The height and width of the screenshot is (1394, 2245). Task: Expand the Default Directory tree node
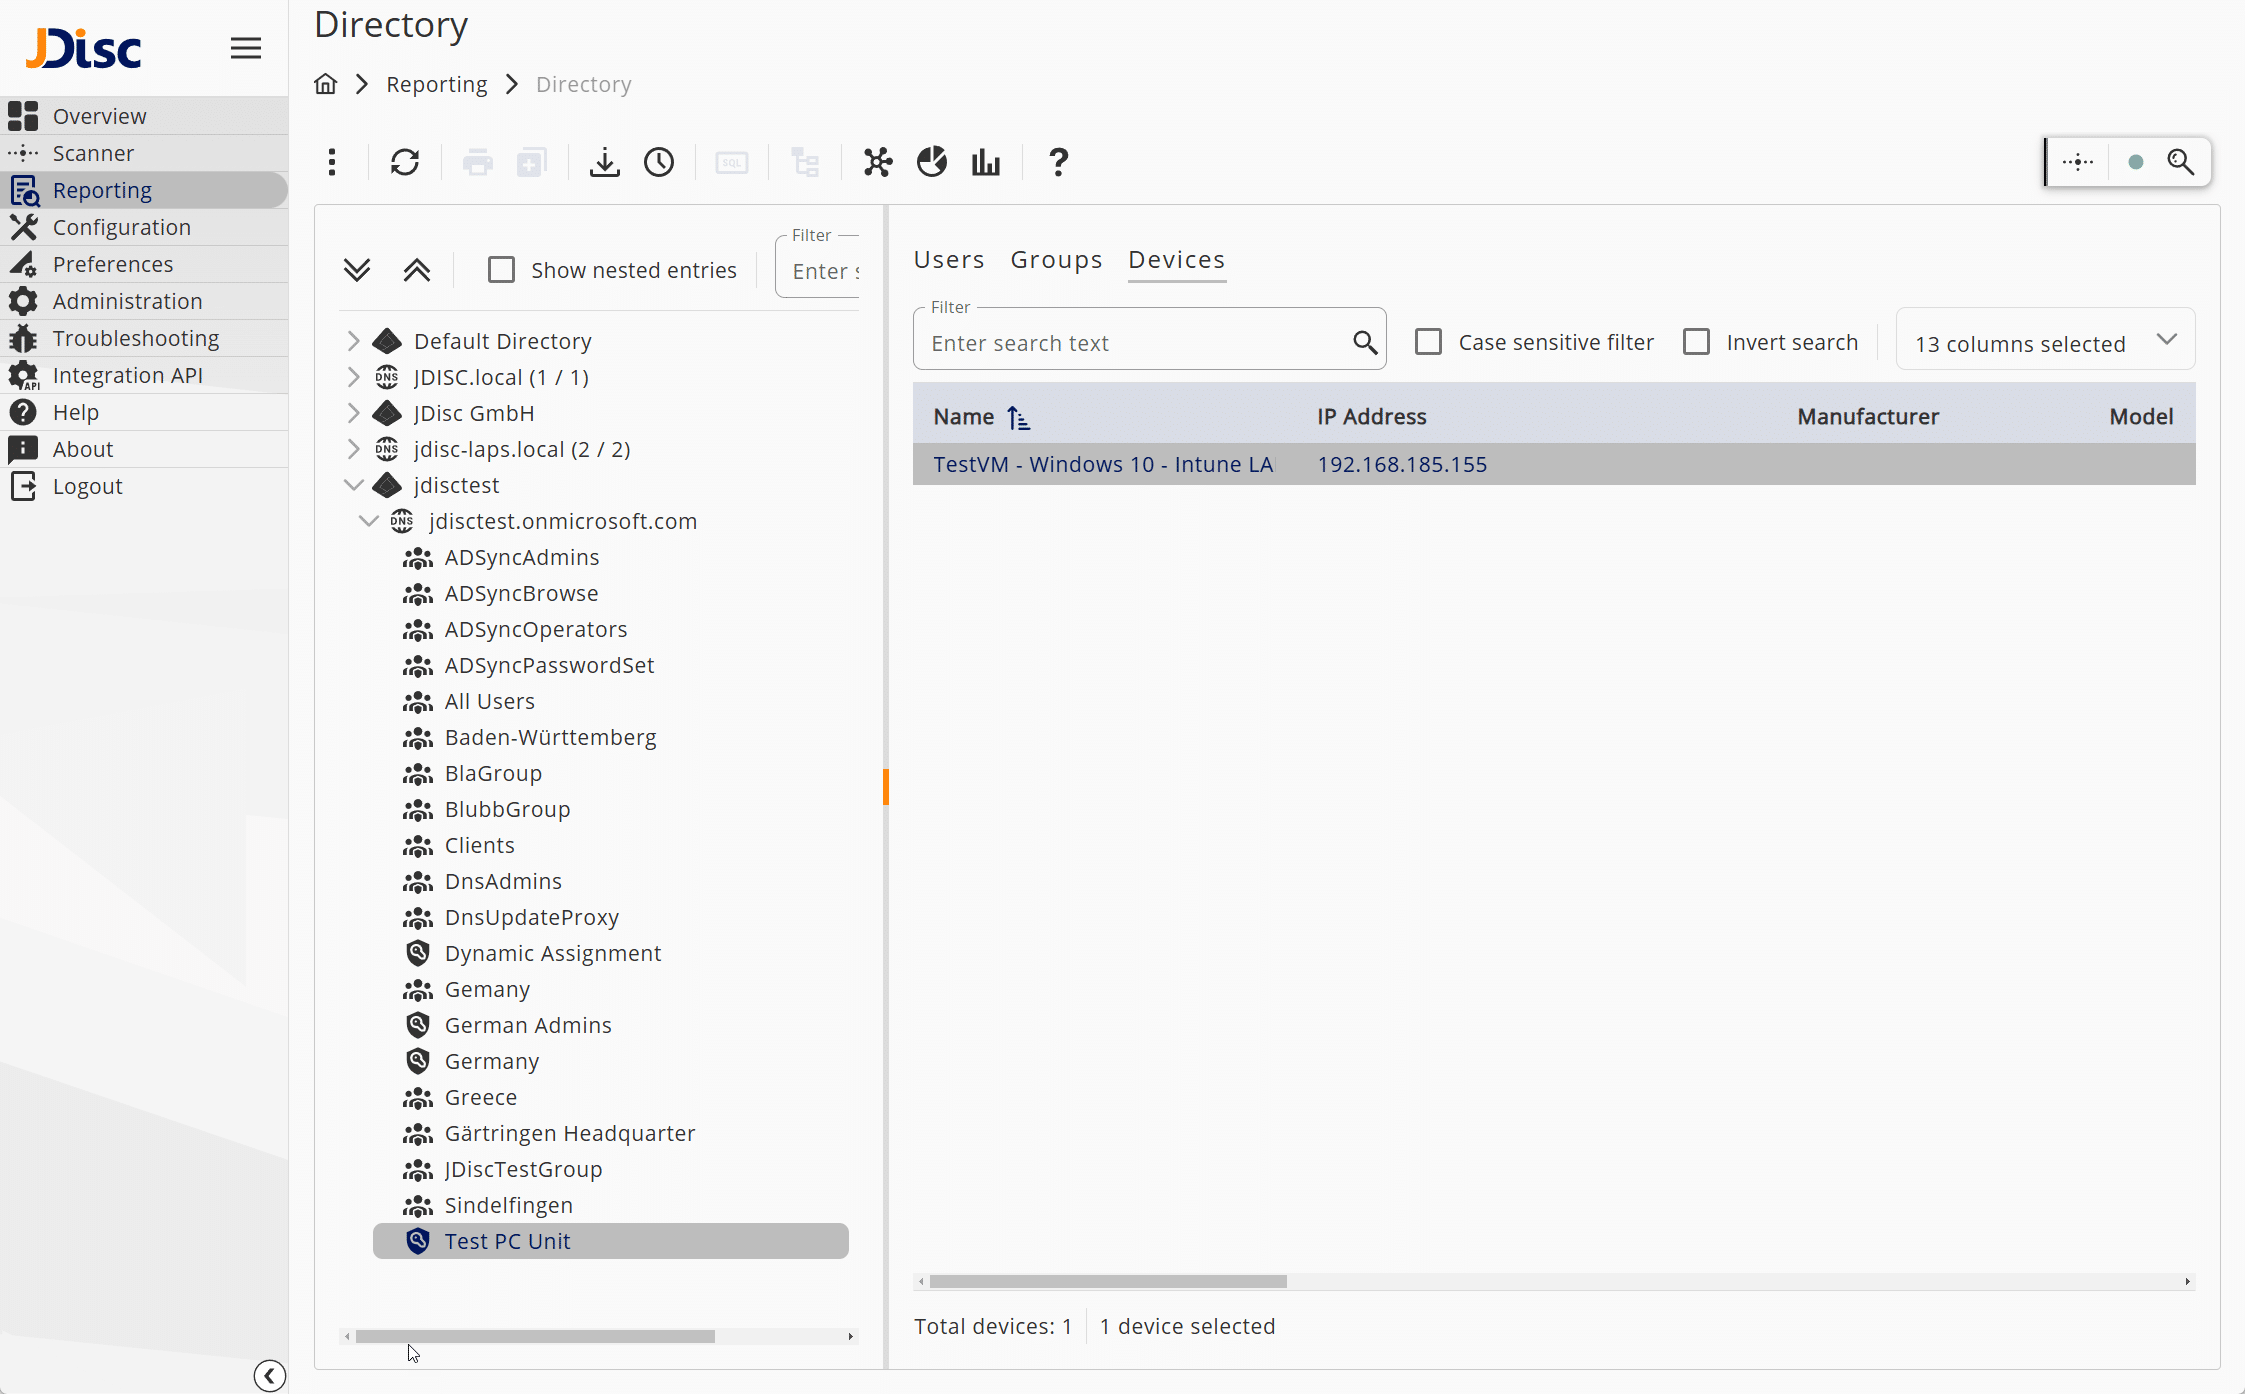tap(353, 340)
